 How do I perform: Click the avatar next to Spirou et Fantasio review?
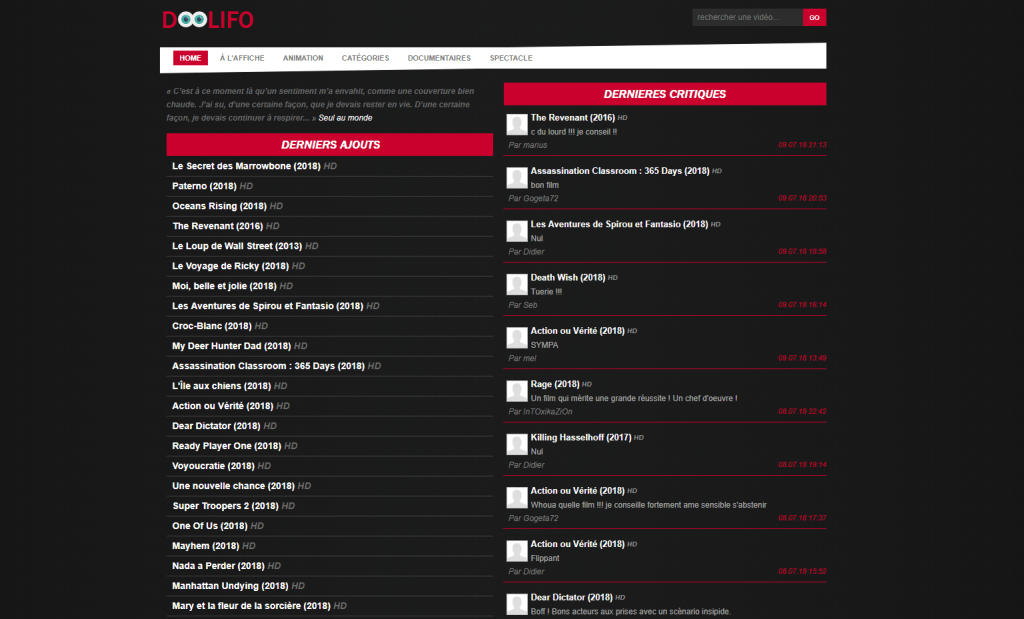pyautogui.click(x=517, y=231)
